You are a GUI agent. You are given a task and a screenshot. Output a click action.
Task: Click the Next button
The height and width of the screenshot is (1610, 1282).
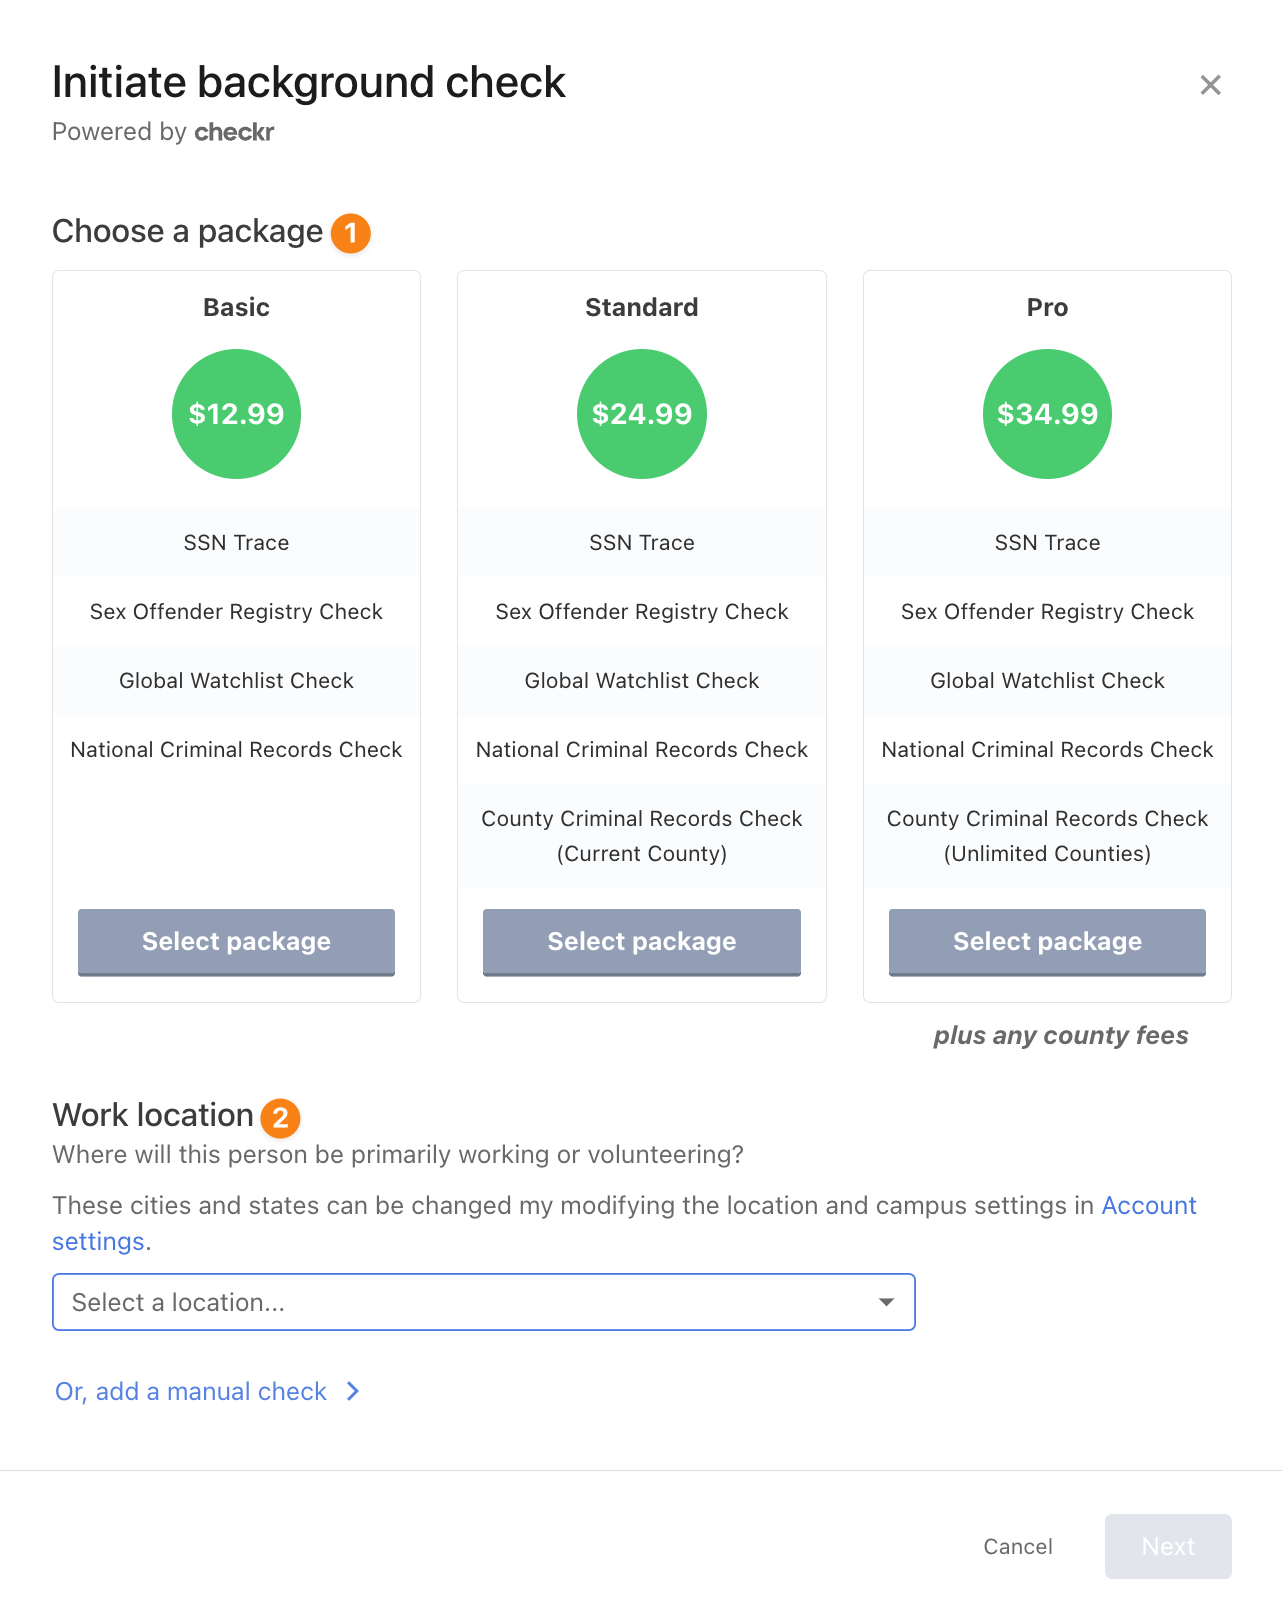pyautogui.click(x=1168, y=1546)
